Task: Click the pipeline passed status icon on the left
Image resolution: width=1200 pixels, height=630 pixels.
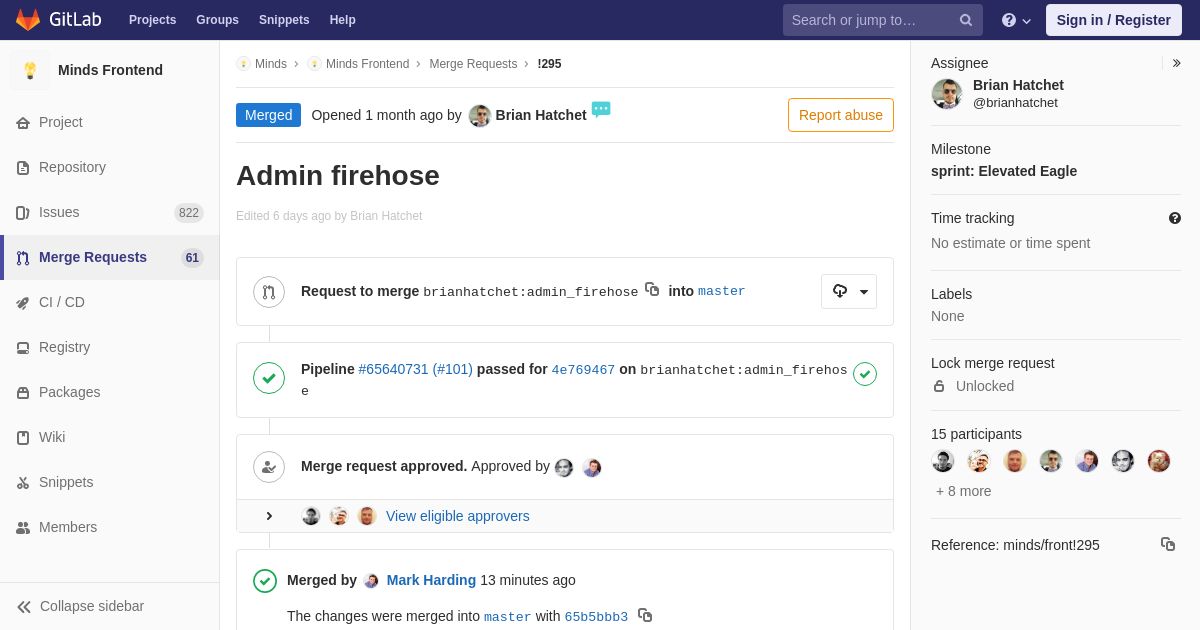Action: tap(269, 378)
